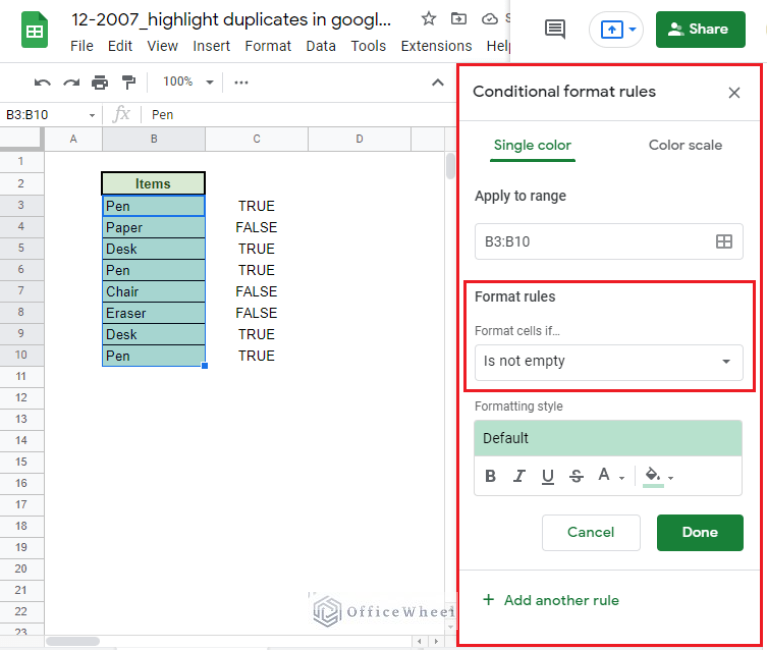
Task: Open the 'Is not empty' condition dropdown
Action: tap(609, 362)
